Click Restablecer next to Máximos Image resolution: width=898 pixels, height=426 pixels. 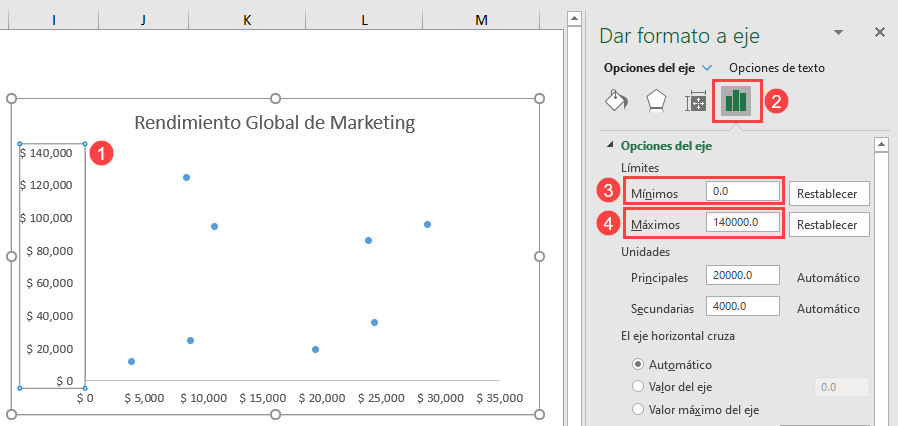829,224
